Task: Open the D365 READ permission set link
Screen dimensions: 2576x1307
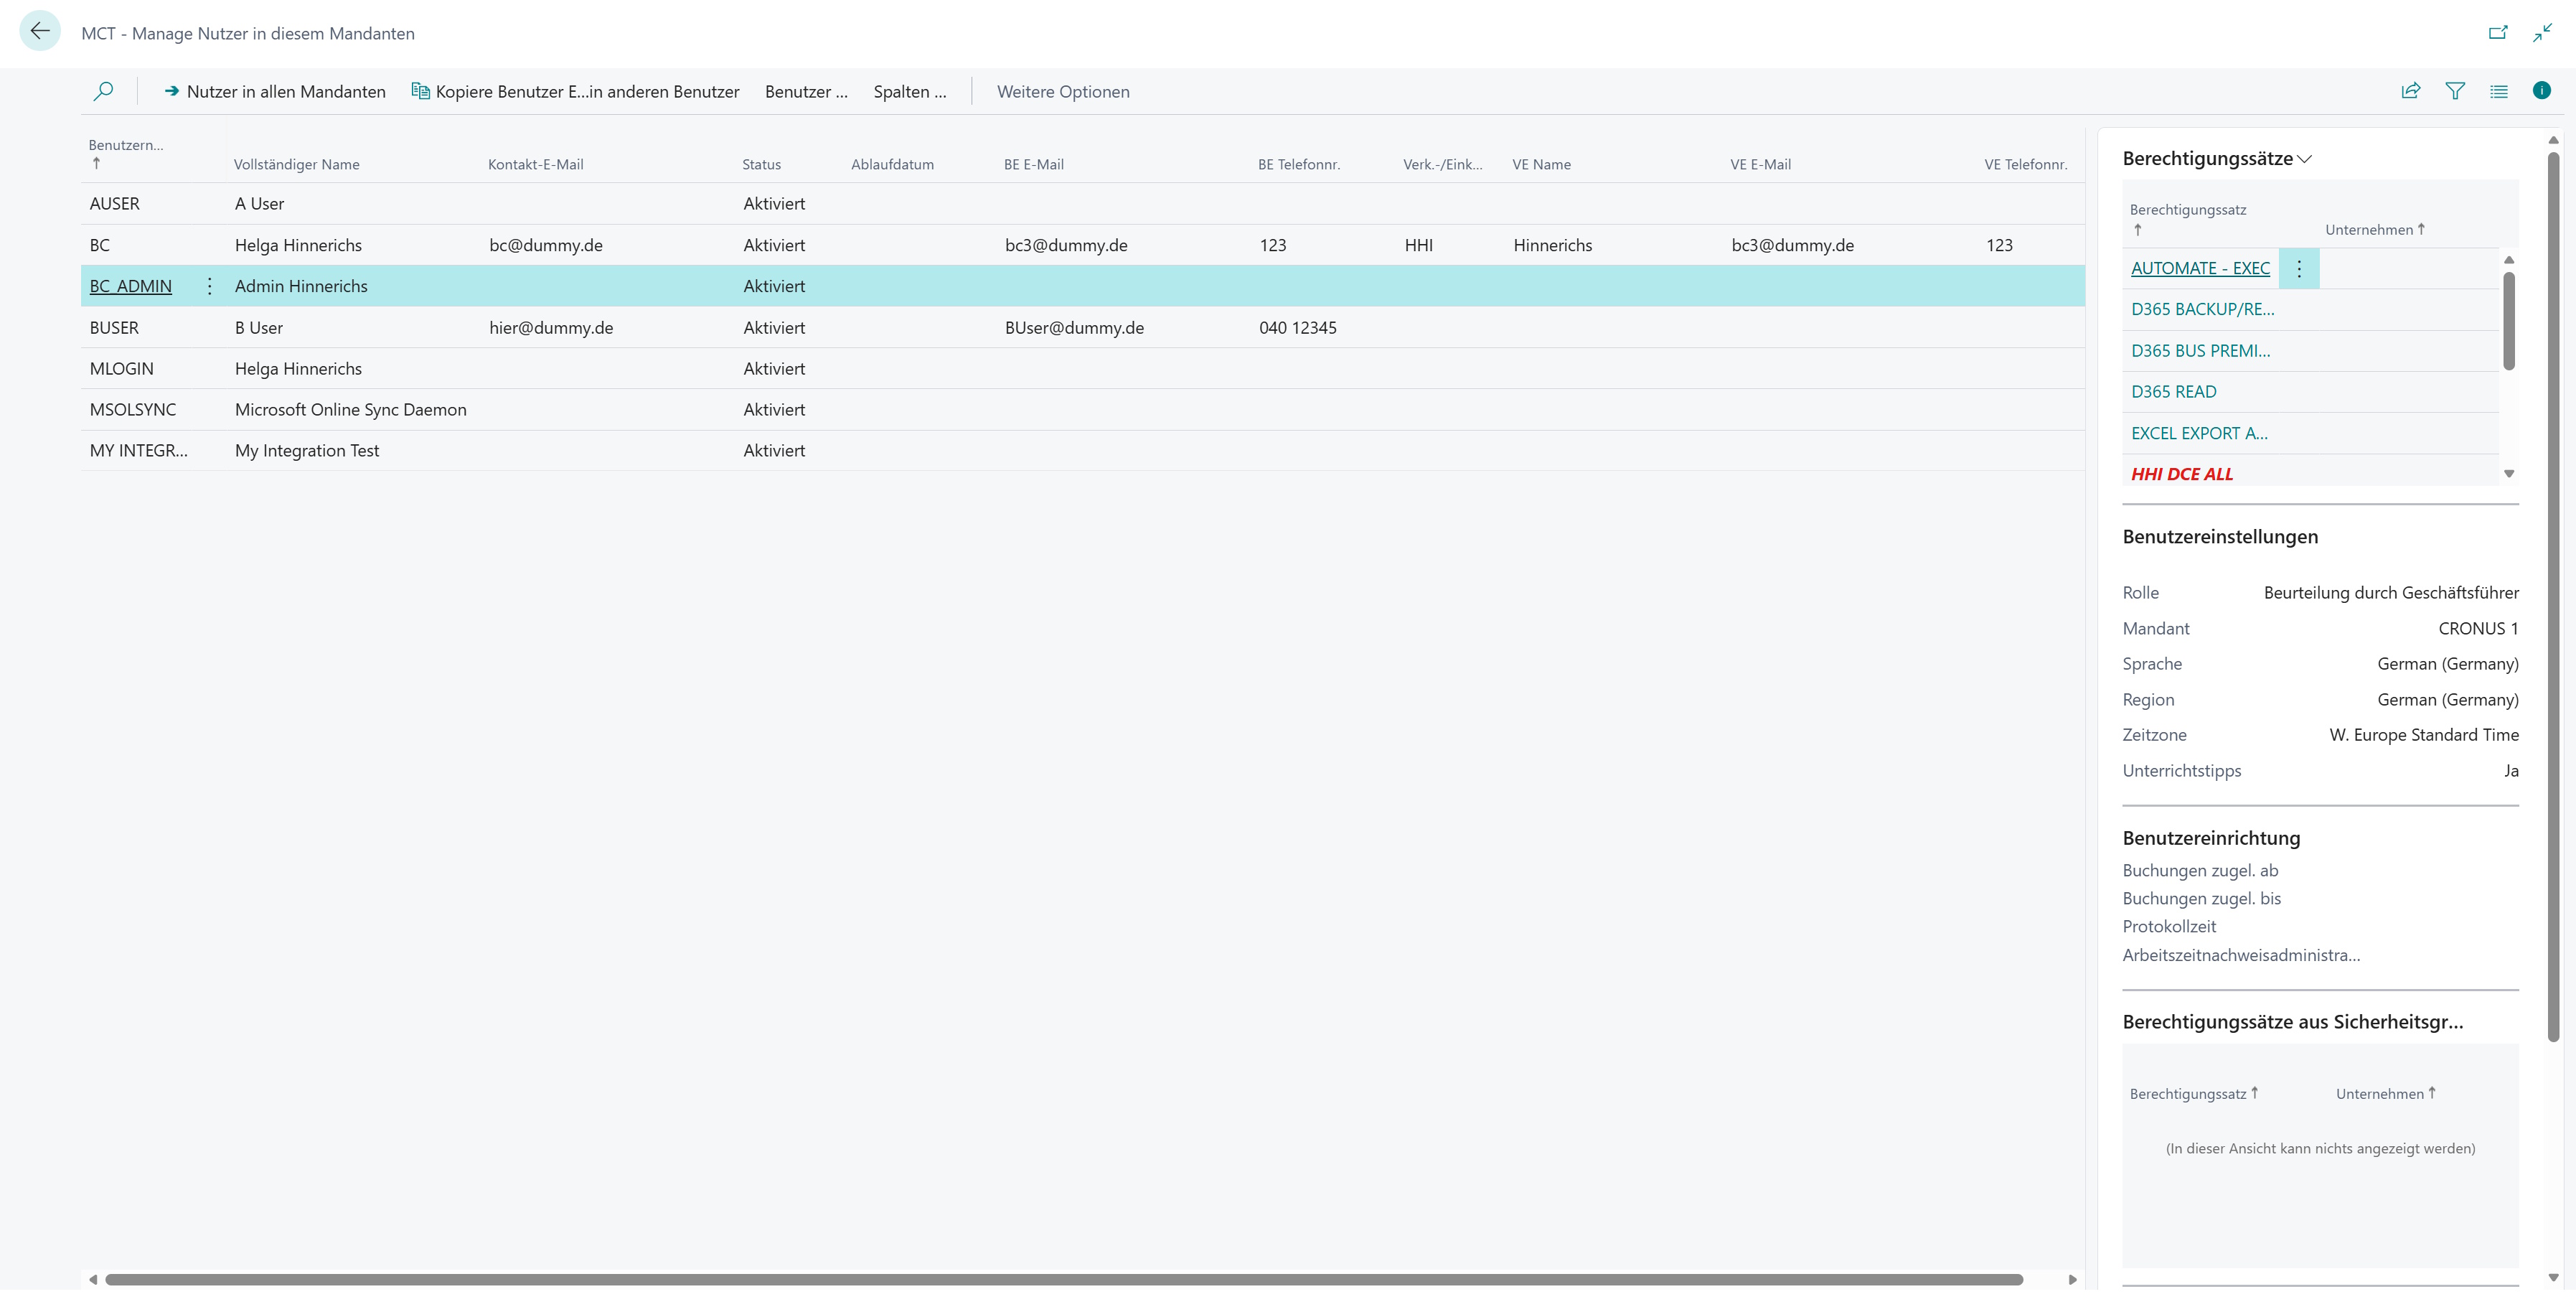Action: tap(2174, 392)
